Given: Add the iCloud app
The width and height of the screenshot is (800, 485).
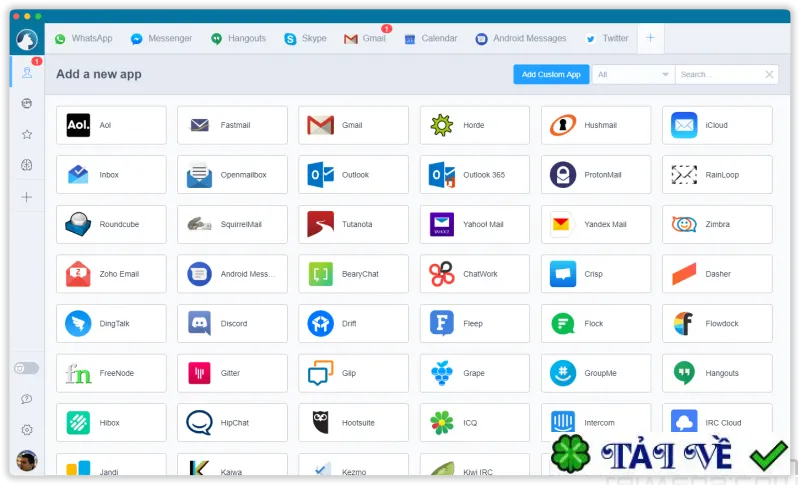Looking at the screenshot, I should point(717,125).
